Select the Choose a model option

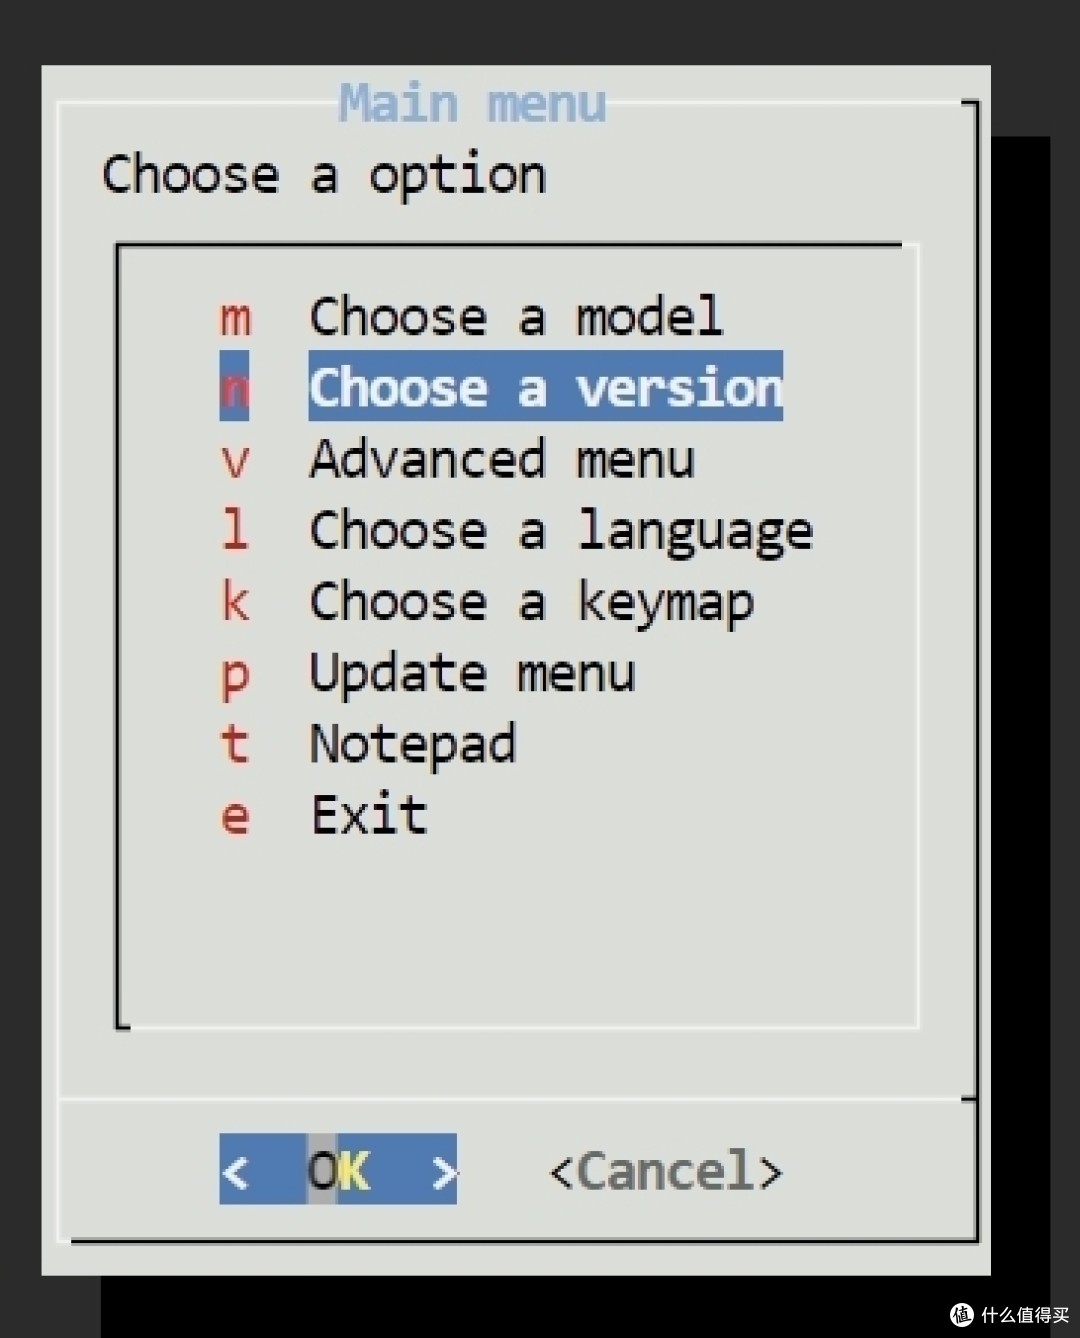pos(515,317)
